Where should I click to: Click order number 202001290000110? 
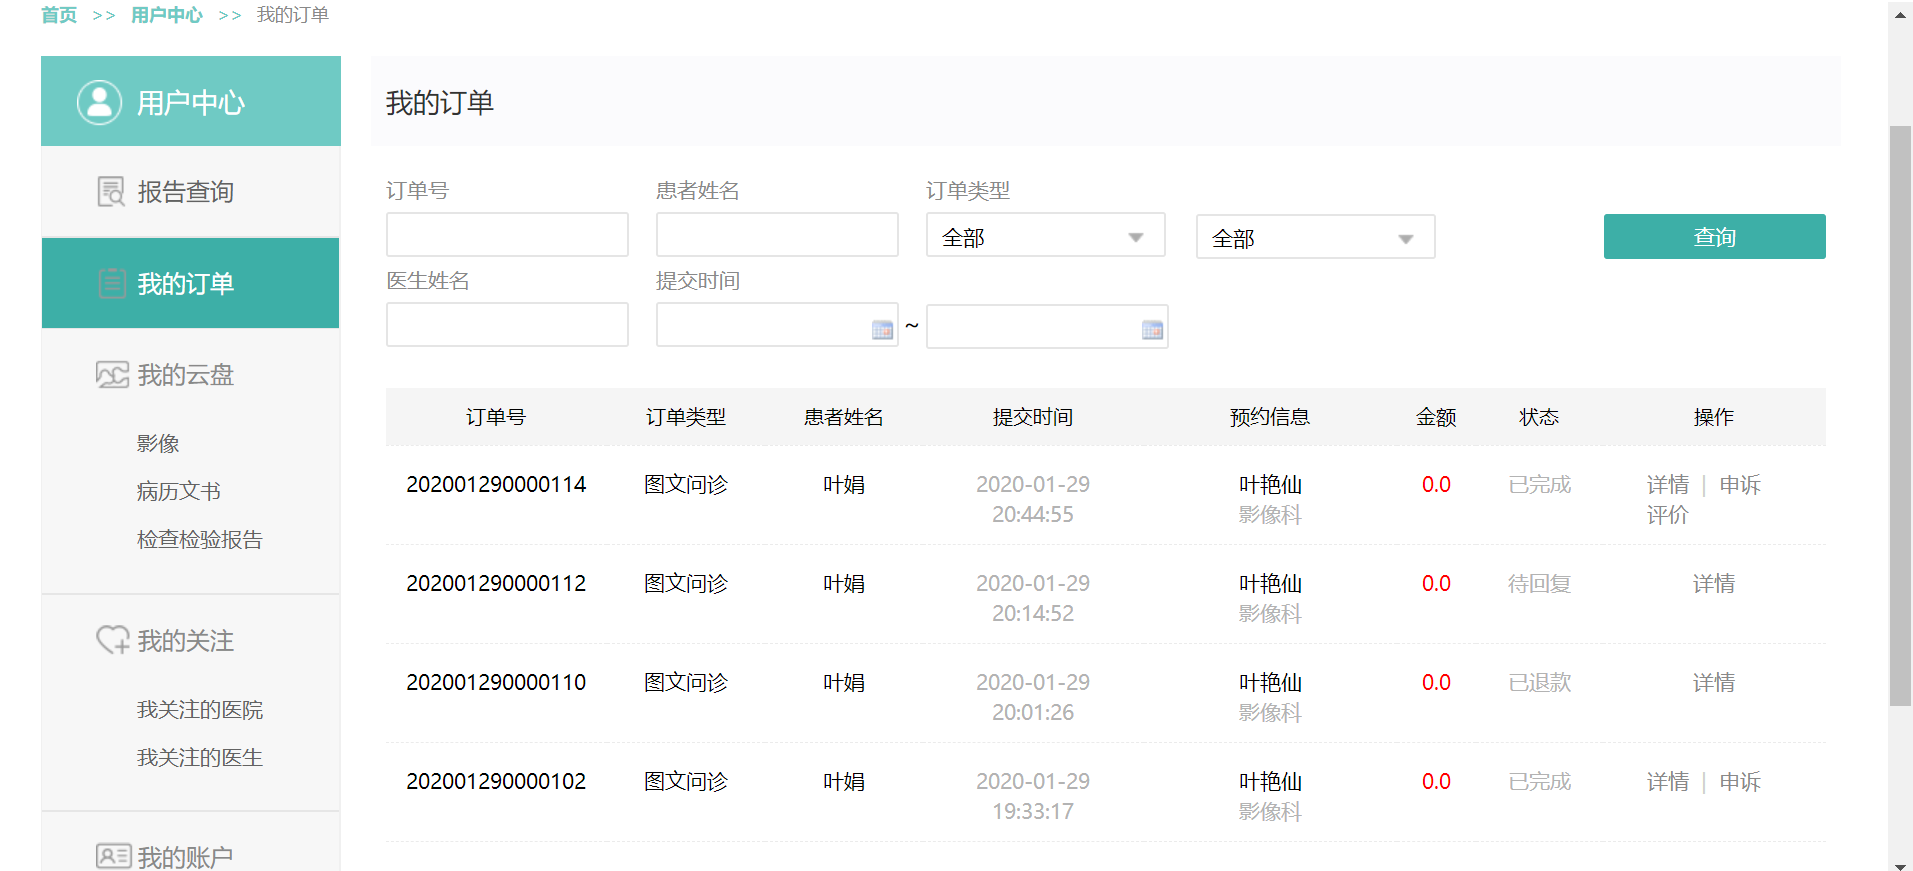click(496, 682)
